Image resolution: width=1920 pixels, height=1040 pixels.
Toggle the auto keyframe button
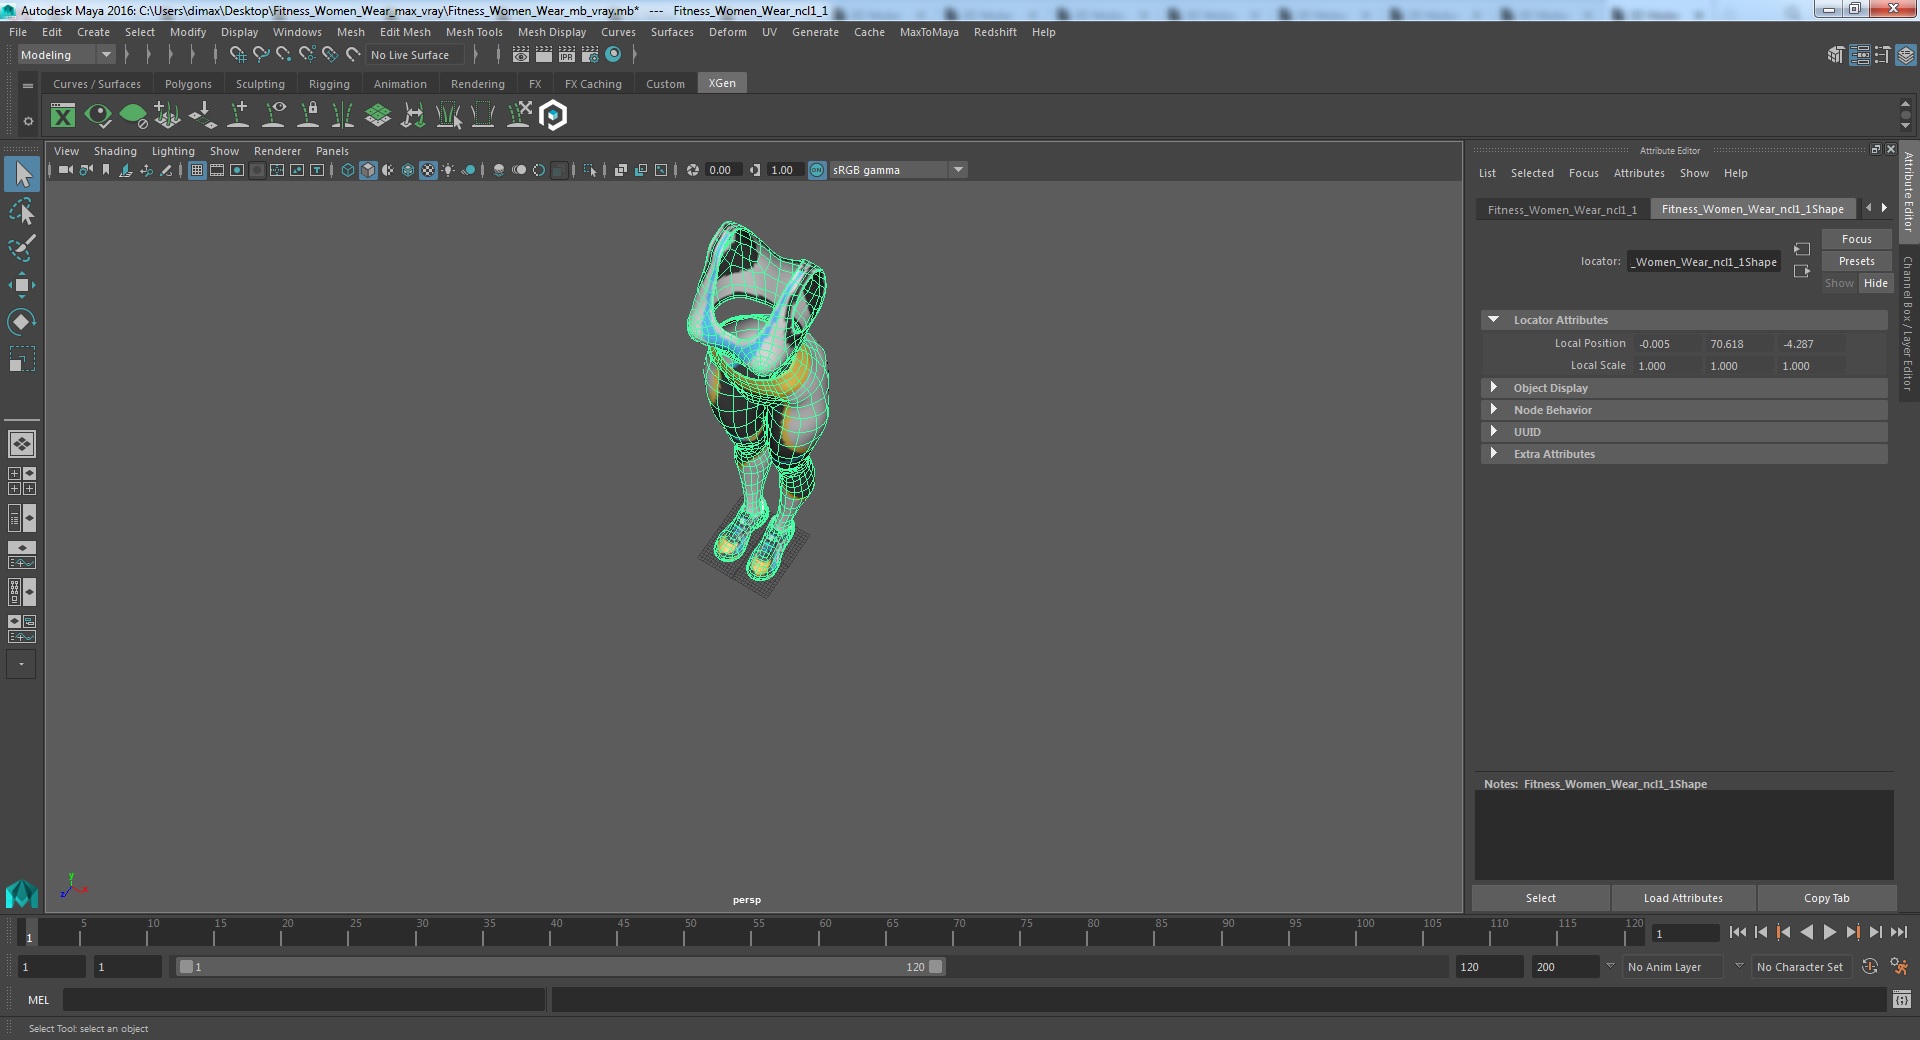pos(1869,967)
